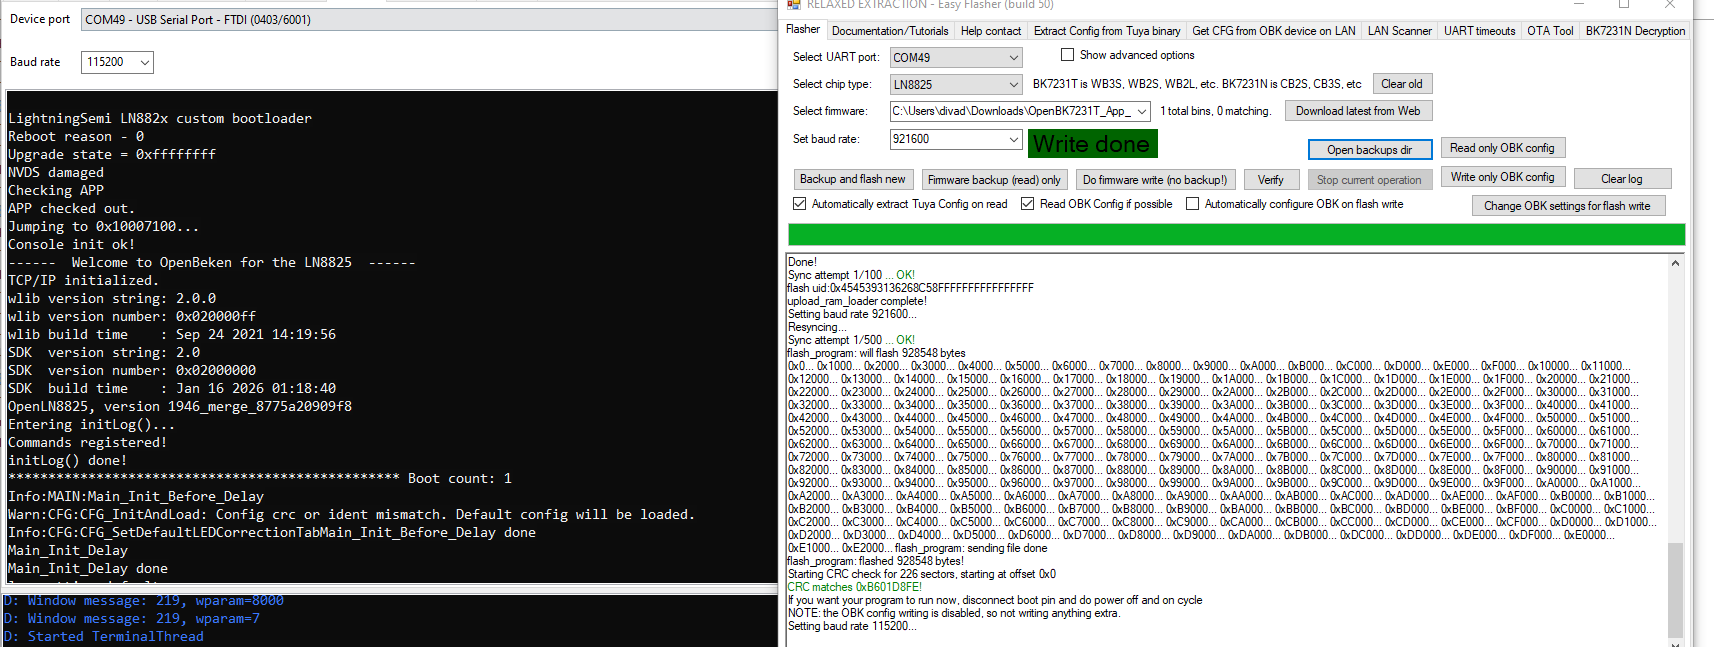Click Write only OBK config button
The height and width of the screenshot is (647, 1714).
tap(1502, 177)
